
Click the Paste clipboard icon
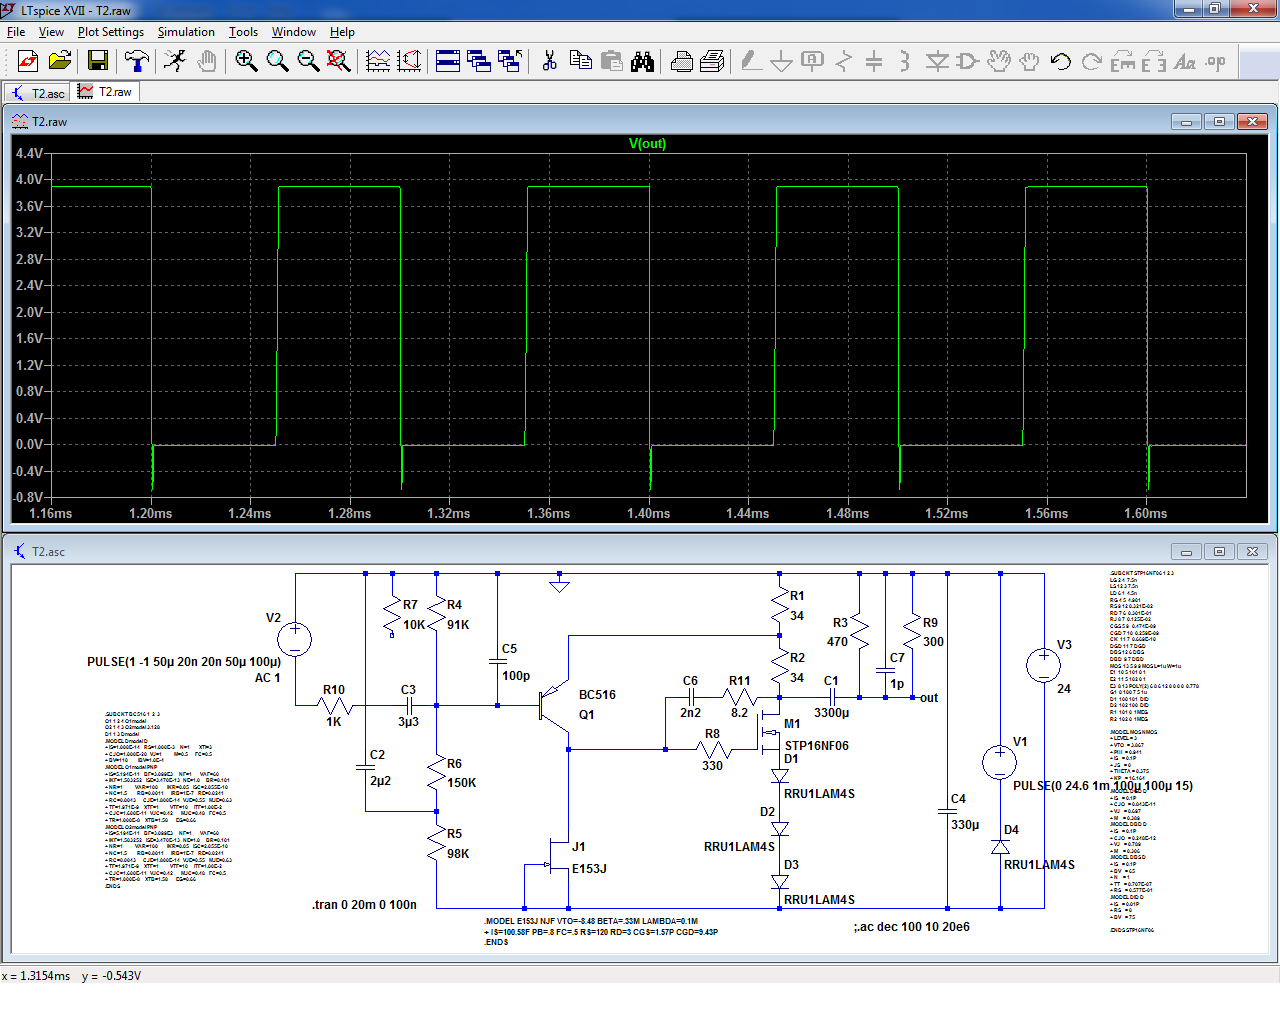(x=611, y=62)
